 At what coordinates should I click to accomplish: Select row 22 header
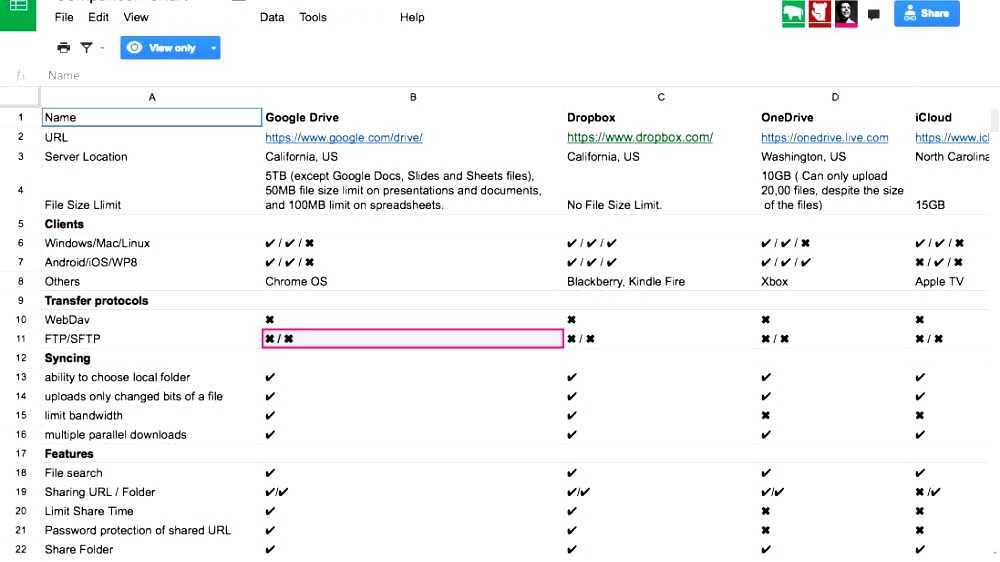(20, 549)
